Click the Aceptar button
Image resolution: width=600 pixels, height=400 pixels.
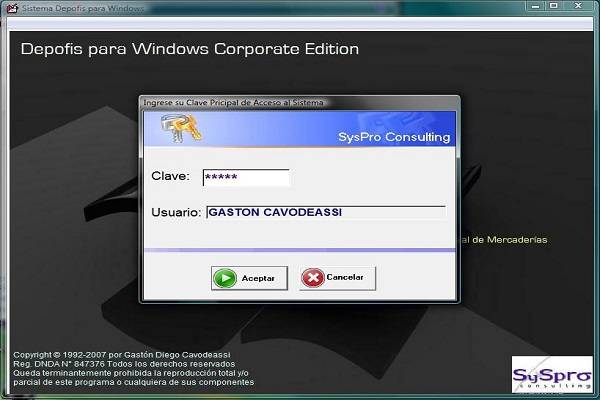tap(249, 278)
